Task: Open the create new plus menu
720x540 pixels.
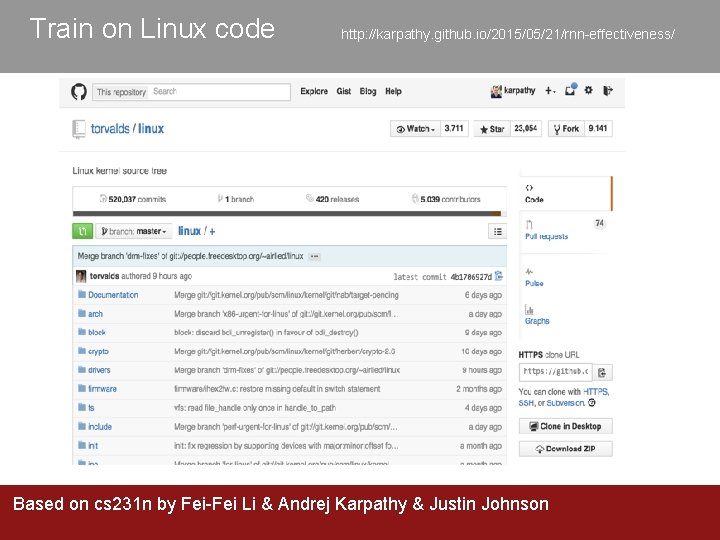Action: (x=550, y=91)
